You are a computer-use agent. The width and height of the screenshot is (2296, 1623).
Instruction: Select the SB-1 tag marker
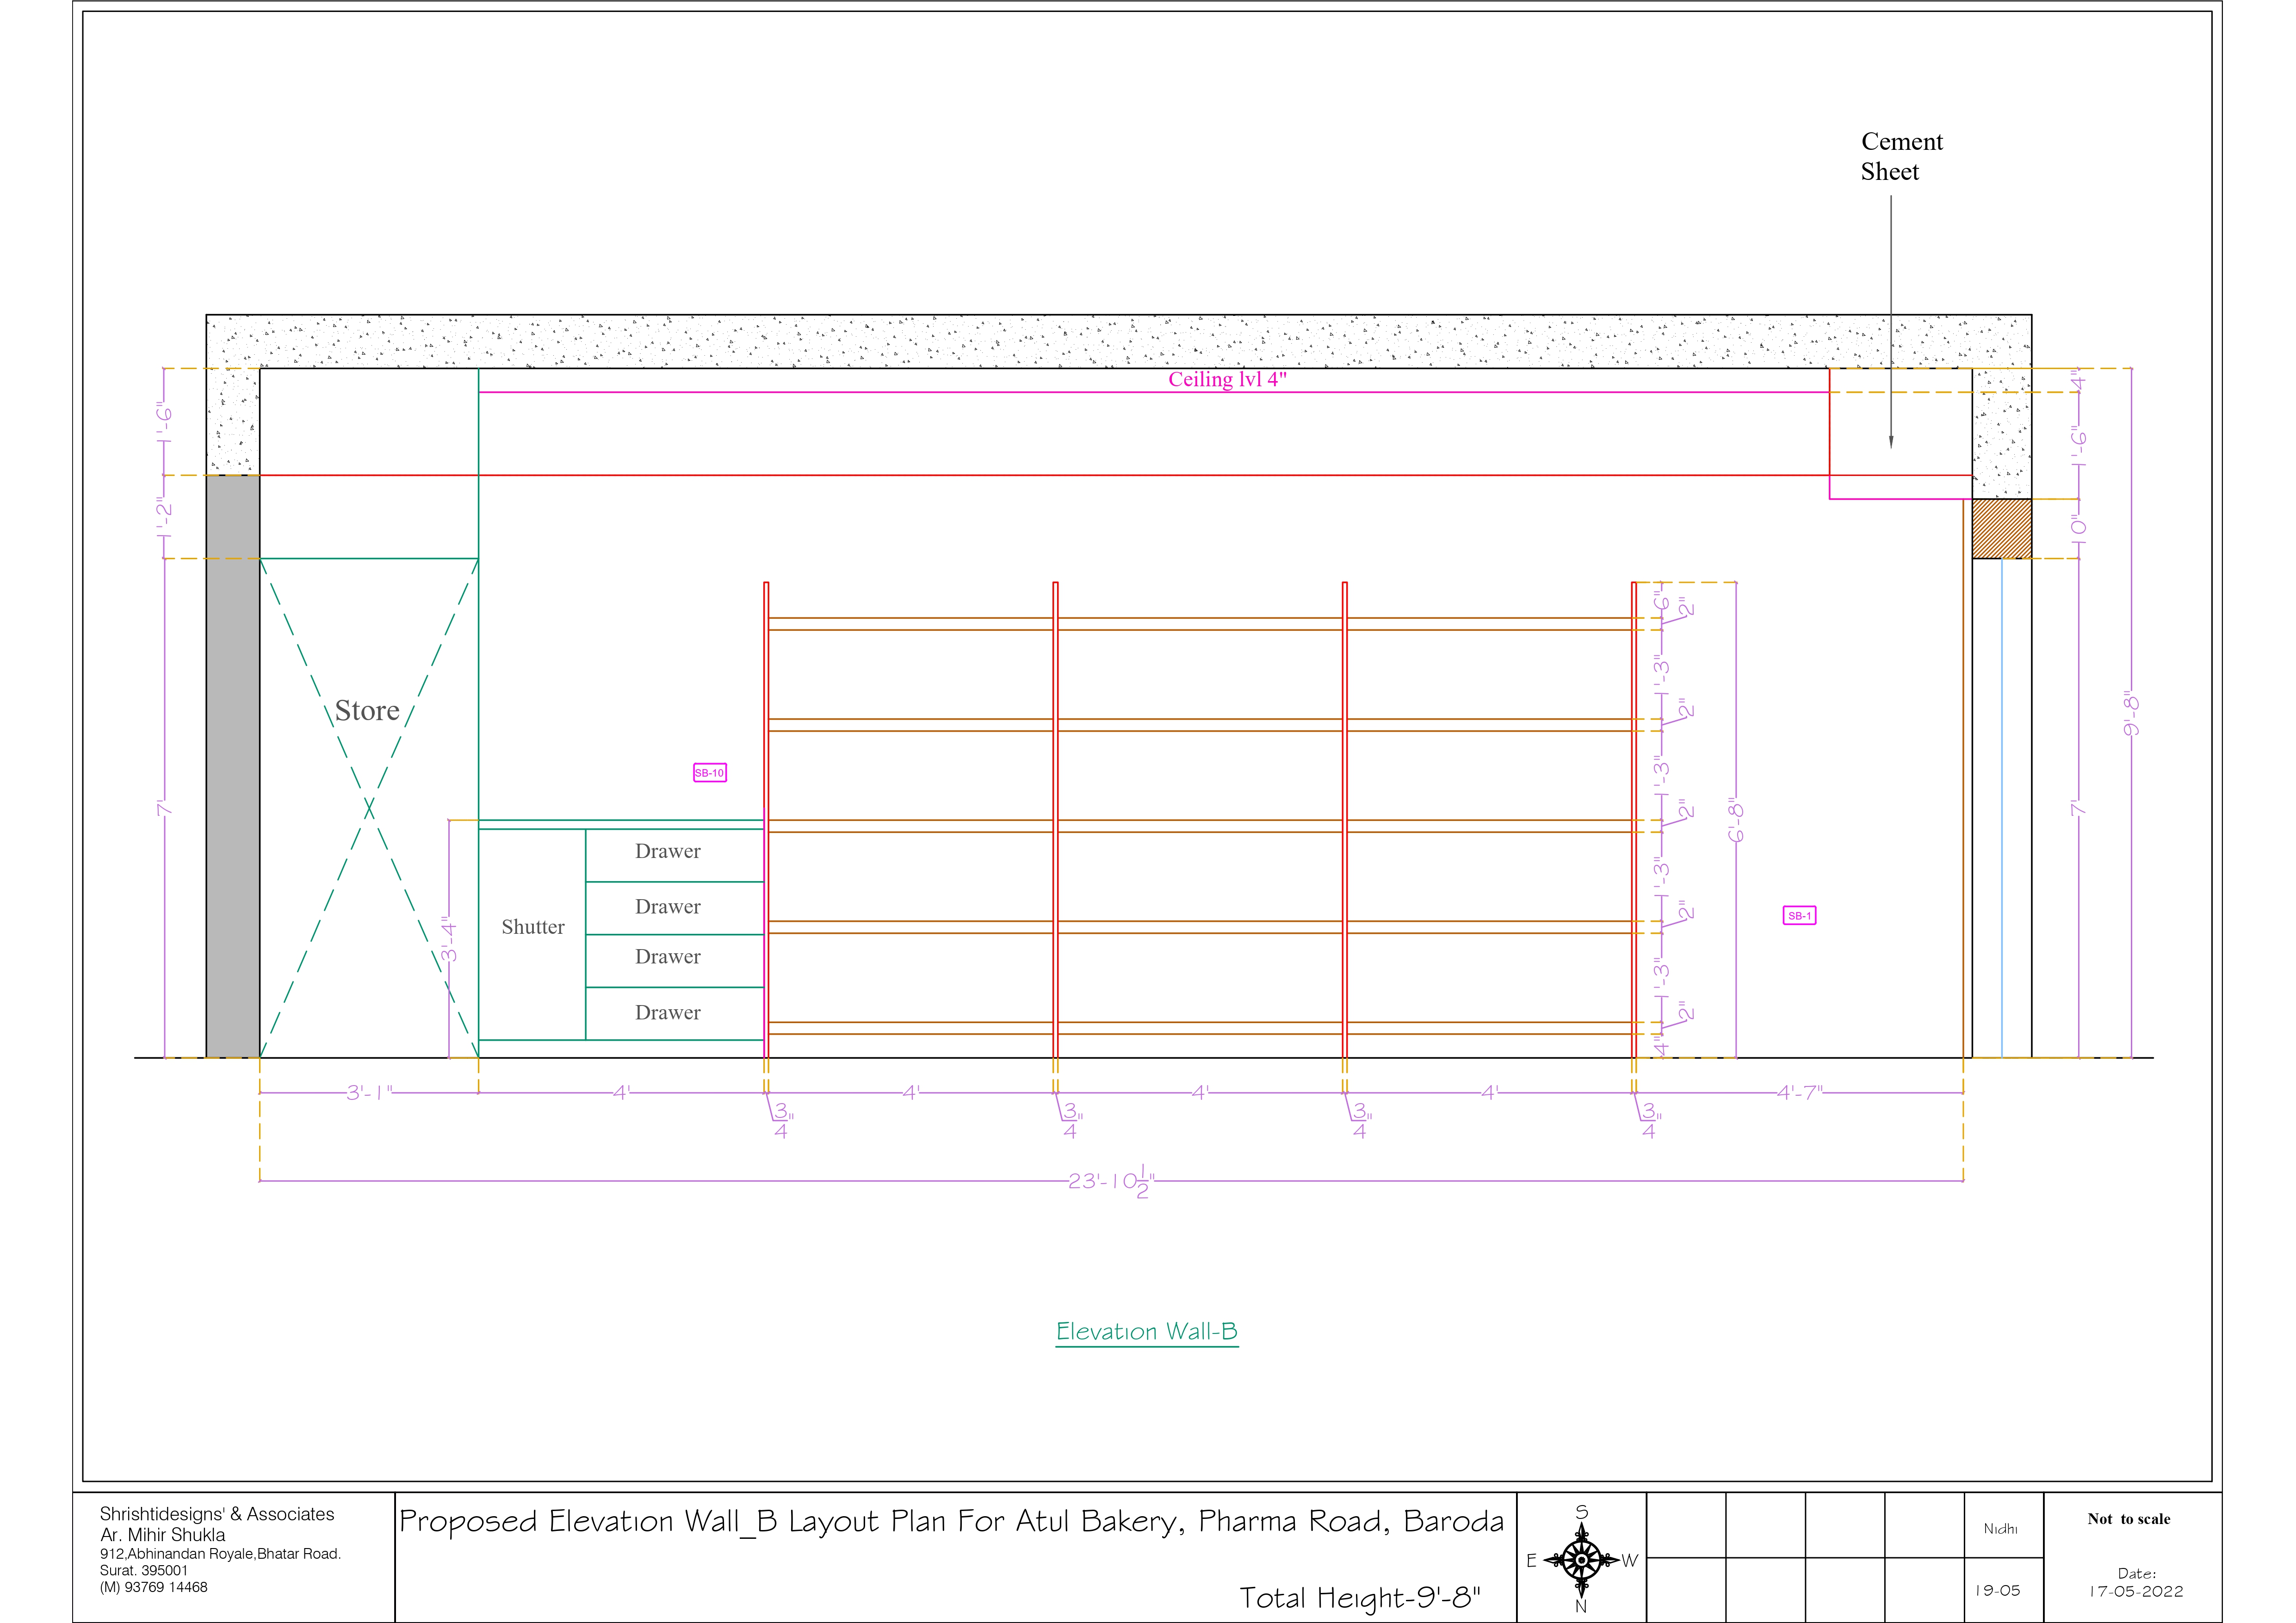pyautogui.click(x=1799, y=915)
